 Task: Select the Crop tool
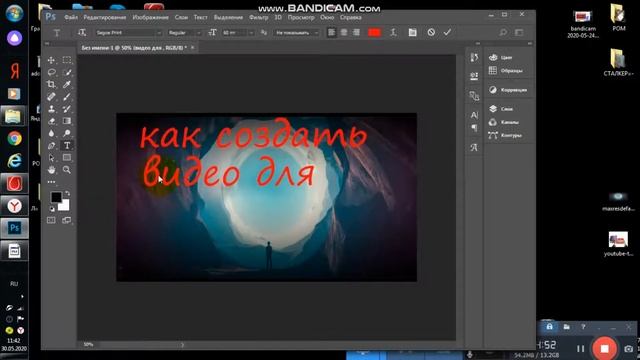51,84
